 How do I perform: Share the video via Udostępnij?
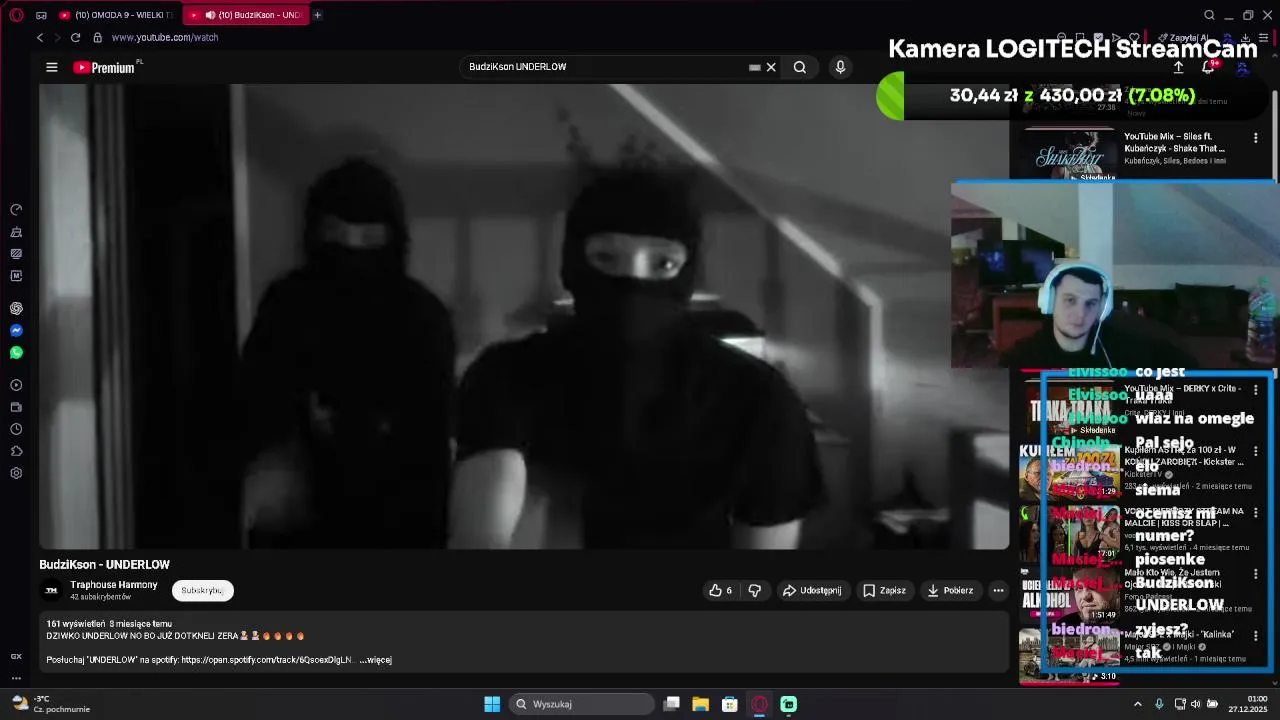812,590
